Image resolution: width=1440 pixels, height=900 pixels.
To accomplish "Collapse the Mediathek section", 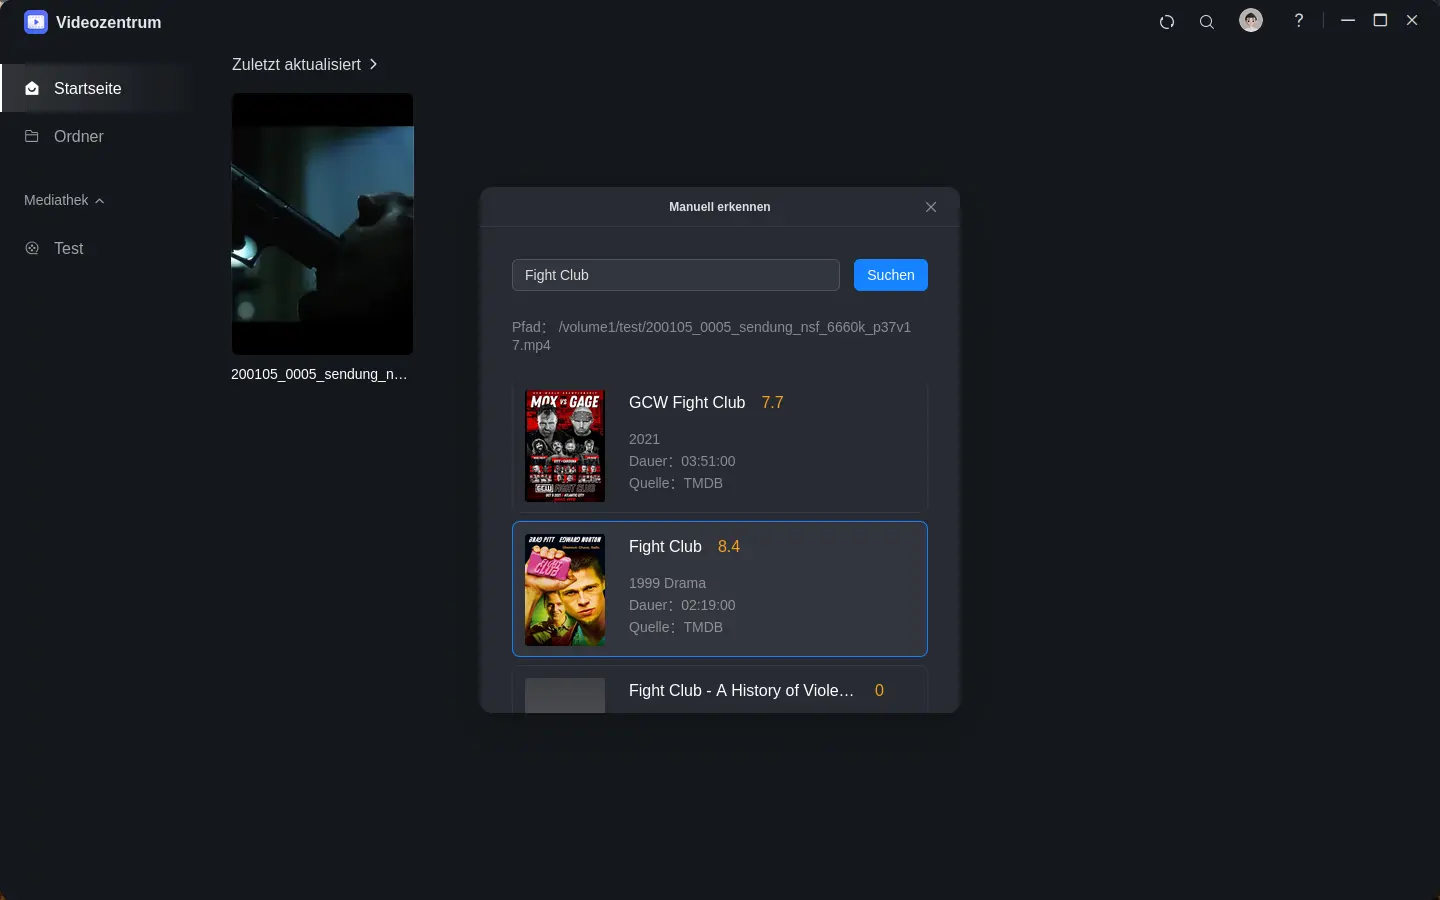I will coord(99,201).
